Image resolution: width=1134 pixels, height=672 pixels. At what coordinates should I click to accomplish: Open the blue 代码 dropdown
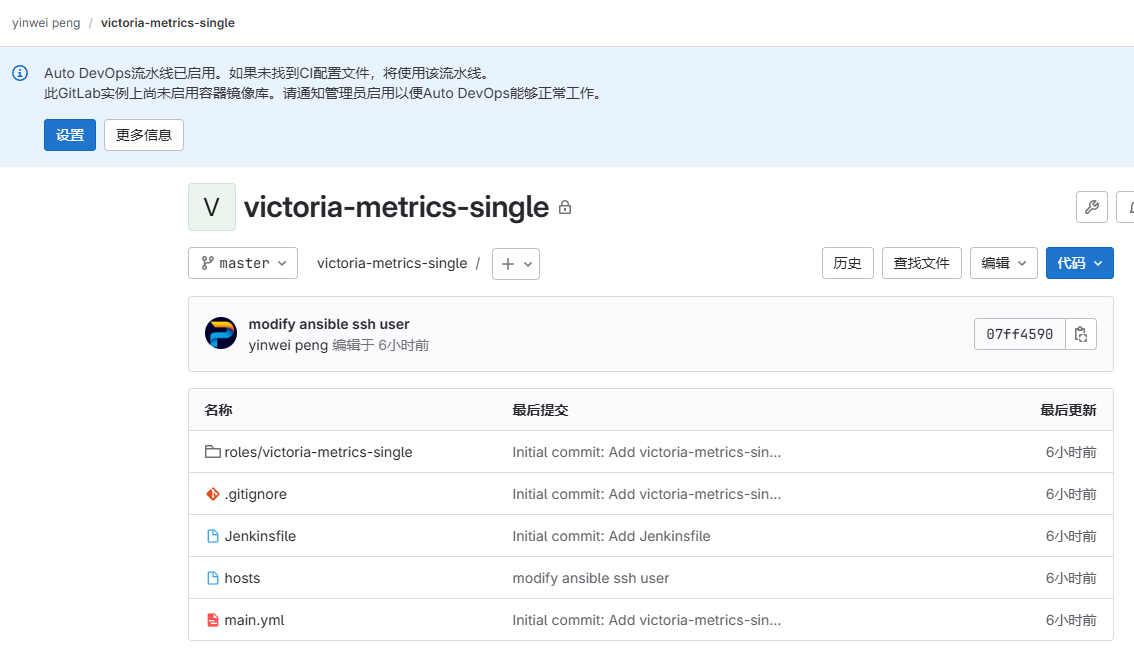click(x=1079, y=263)
